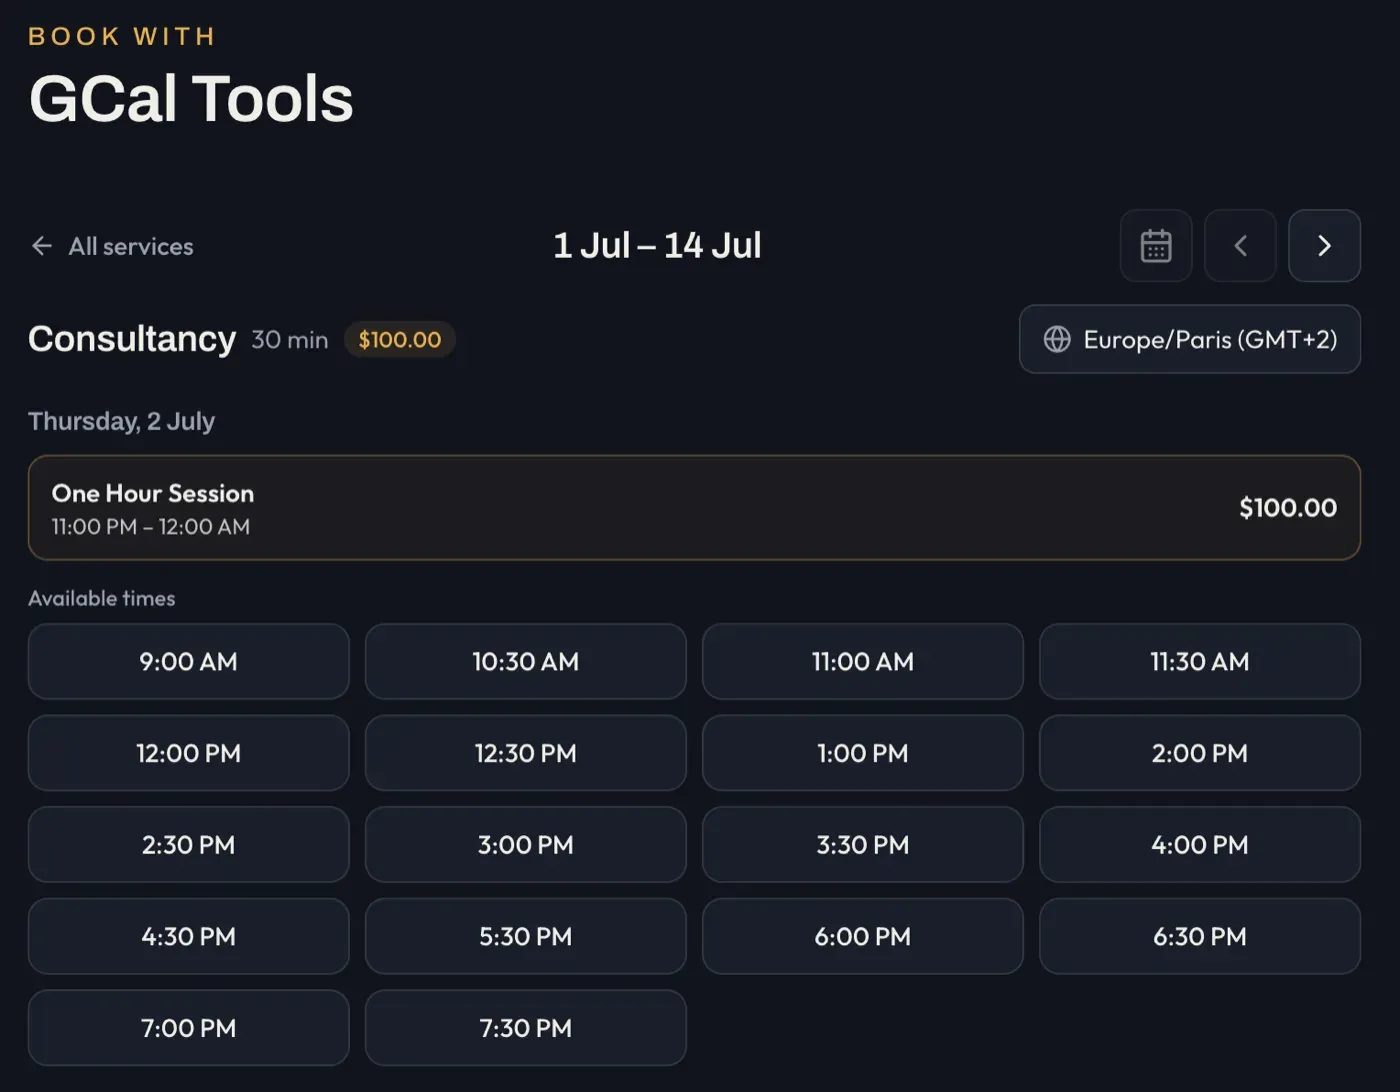Book the 12:30 PM slot
Screen dimensions: 1400x1092
526,753
